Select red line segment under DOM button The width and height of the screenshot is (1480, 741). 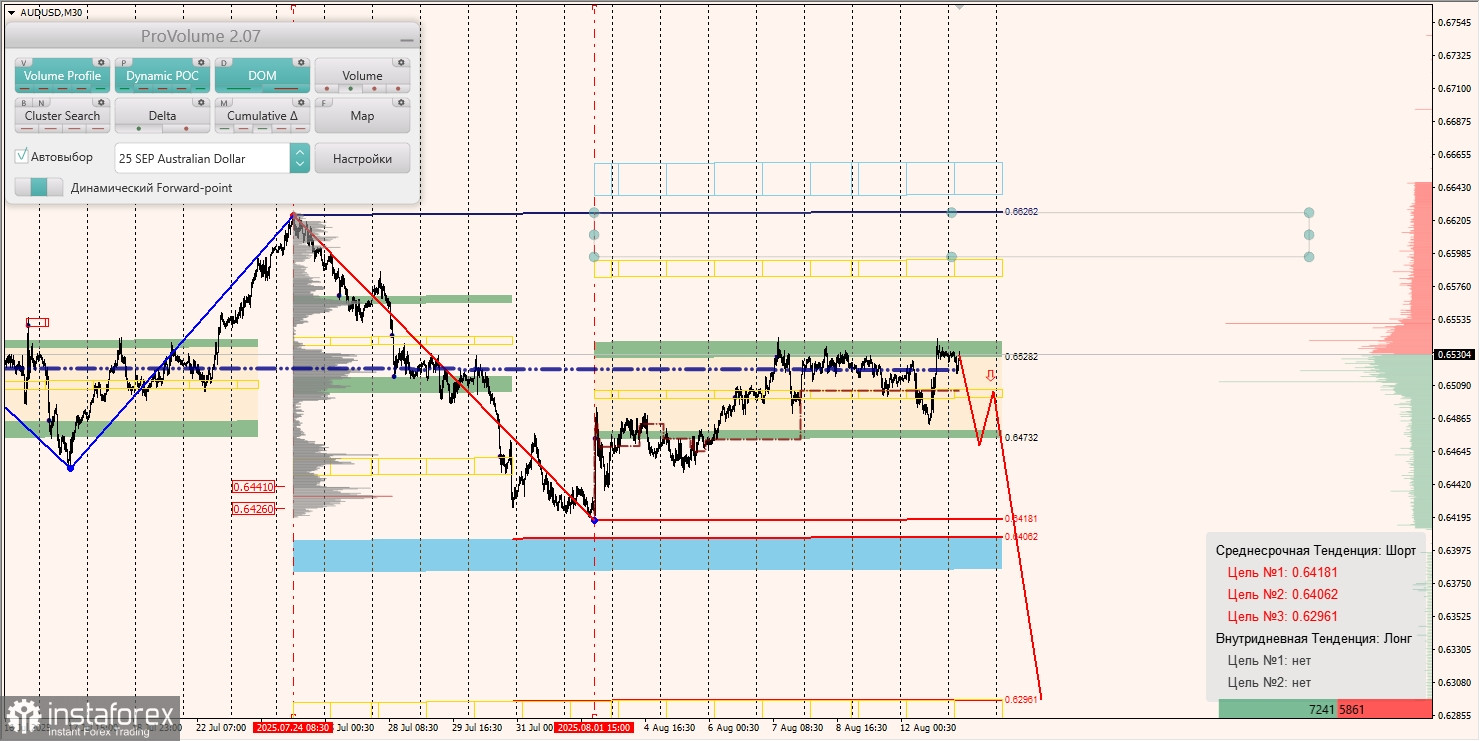click(288, 89)
